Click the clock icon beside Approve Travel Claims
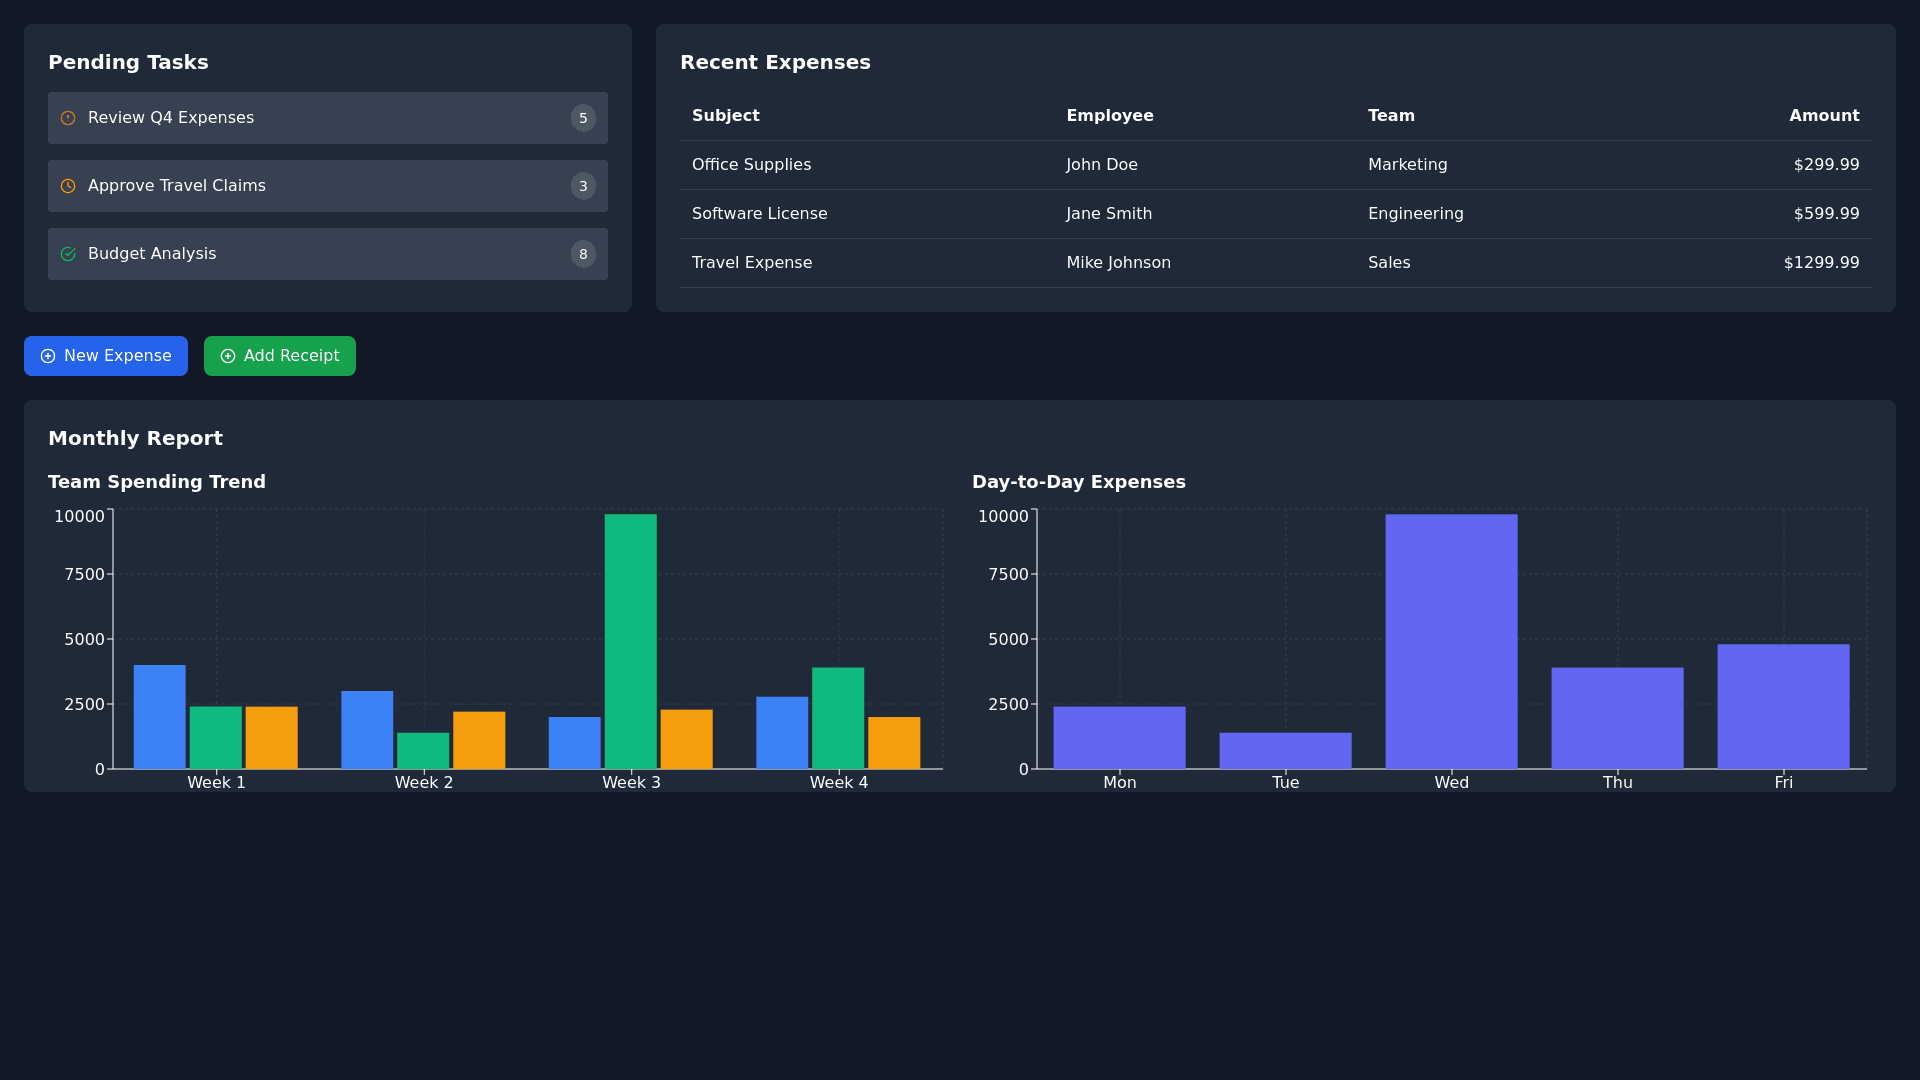Viewport: 1920px width, 1080px height. click(x=68, y=186)
